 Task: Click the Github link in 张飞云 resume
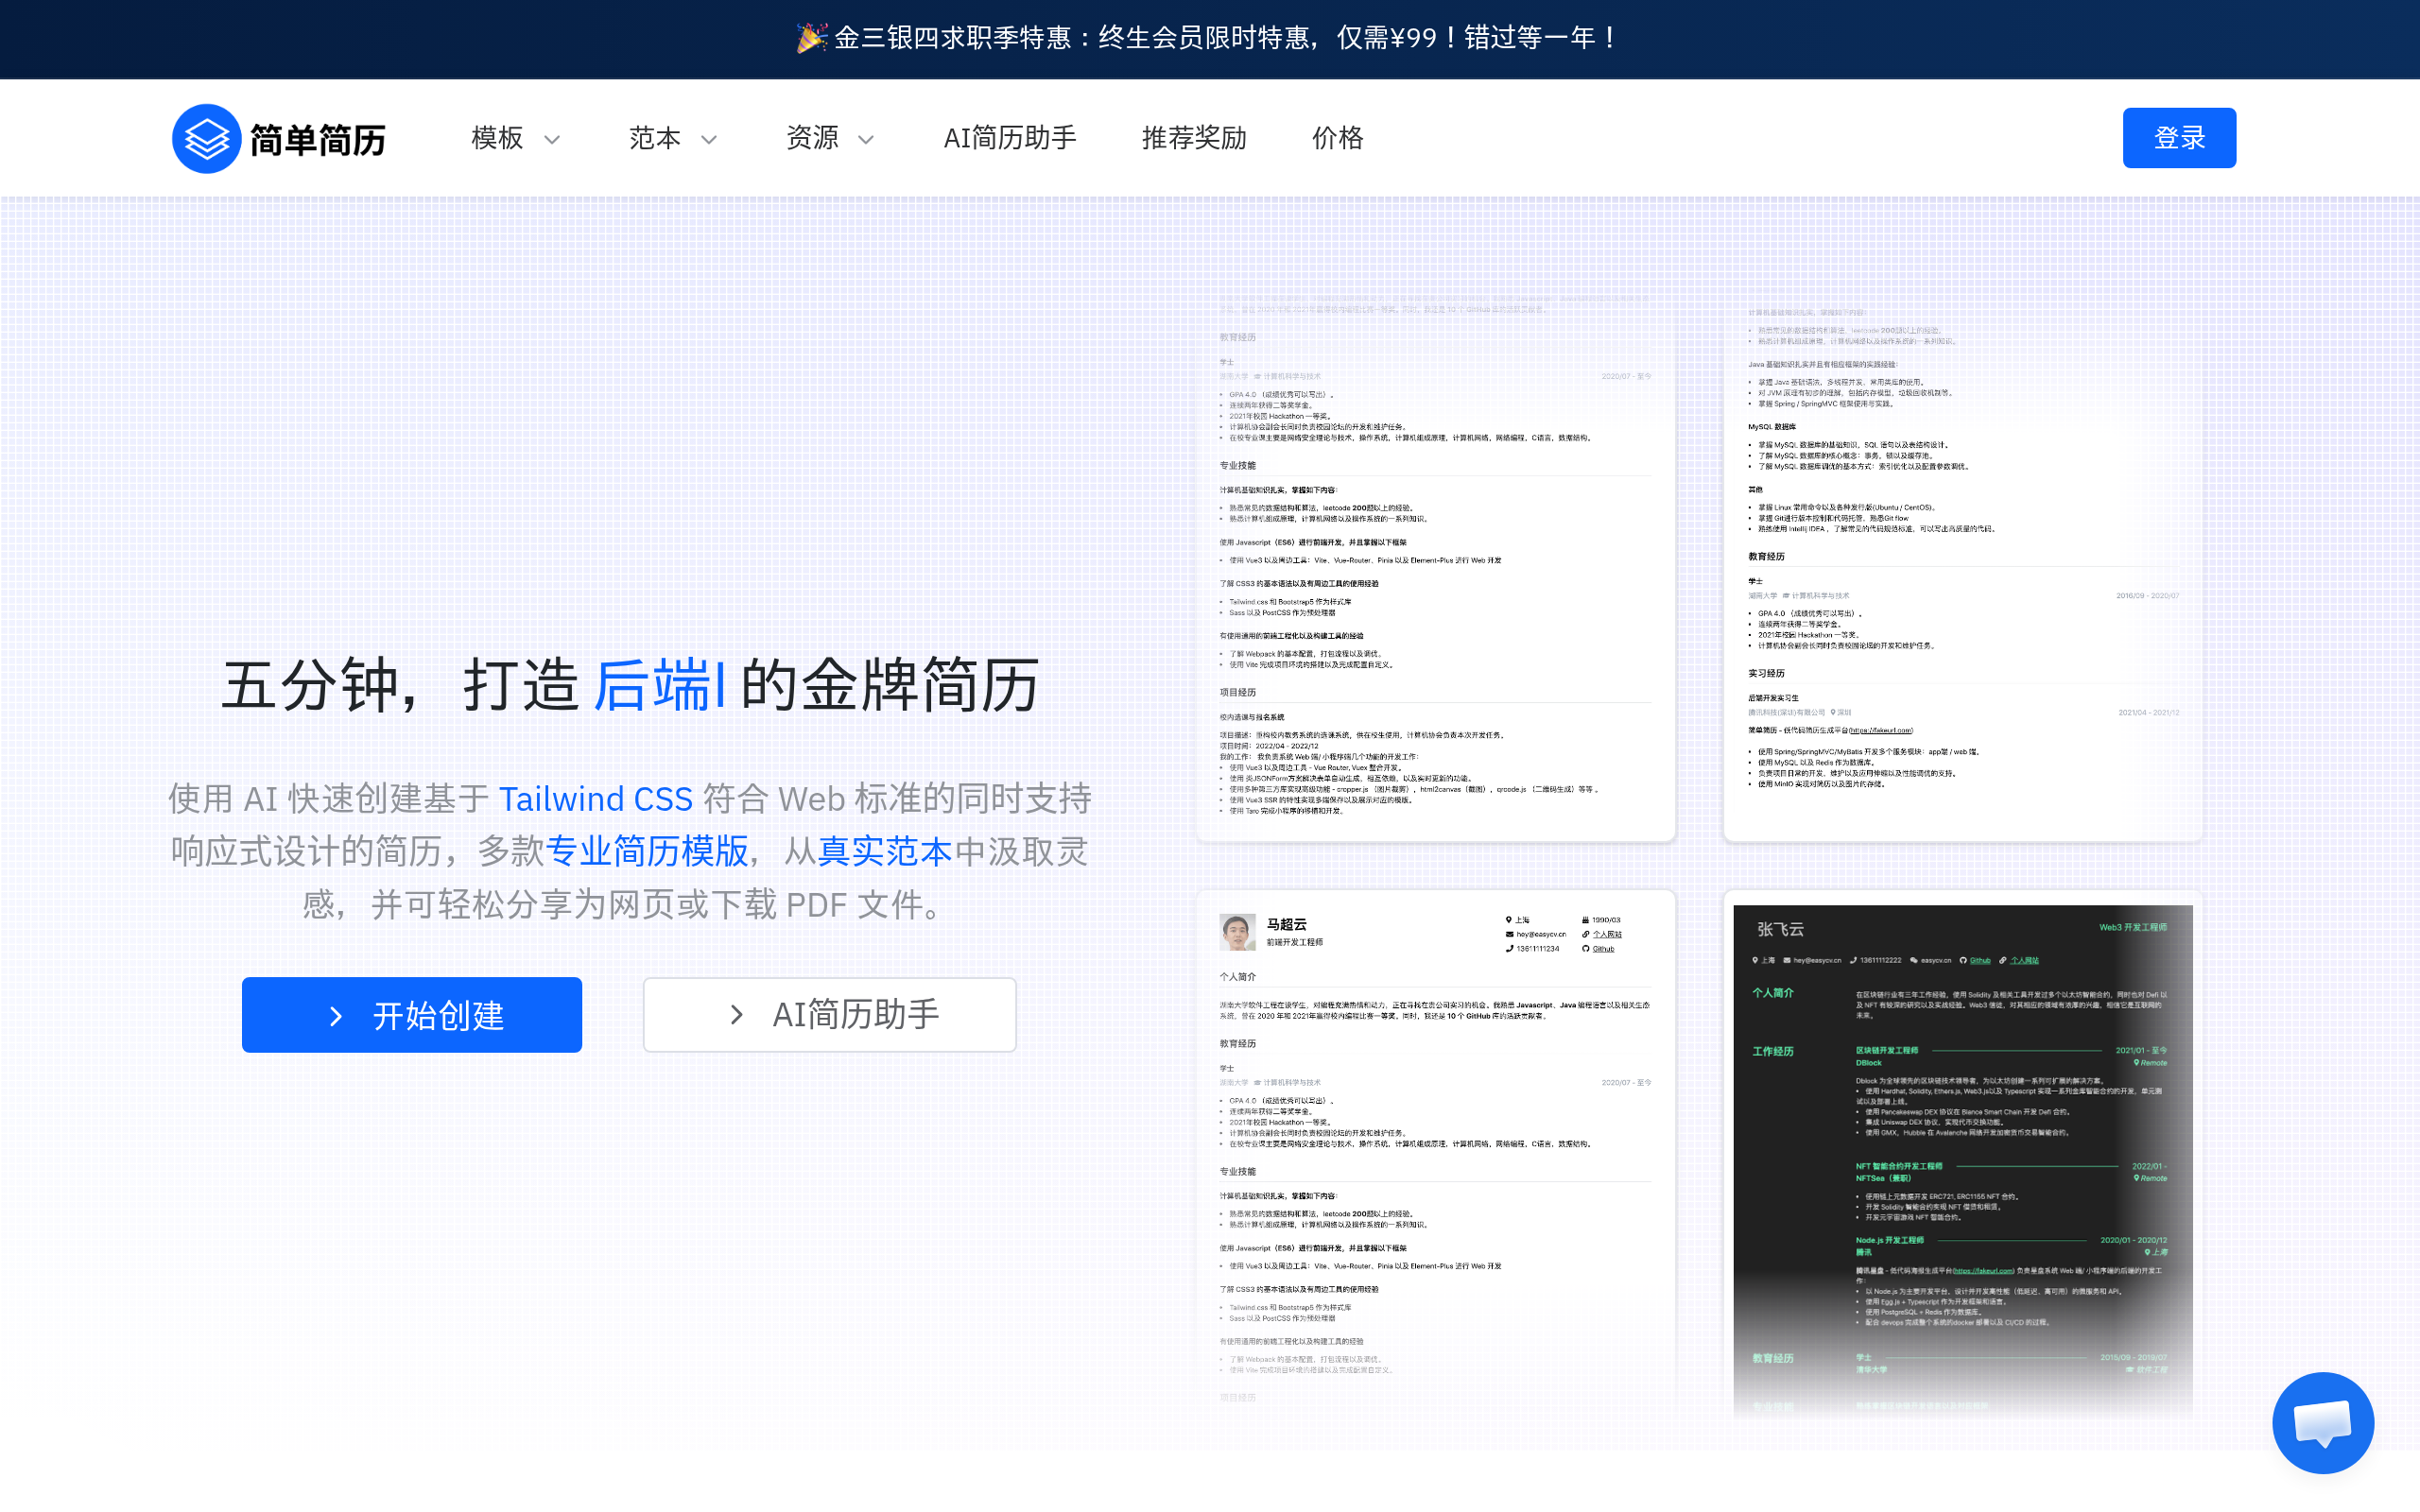1980,960
